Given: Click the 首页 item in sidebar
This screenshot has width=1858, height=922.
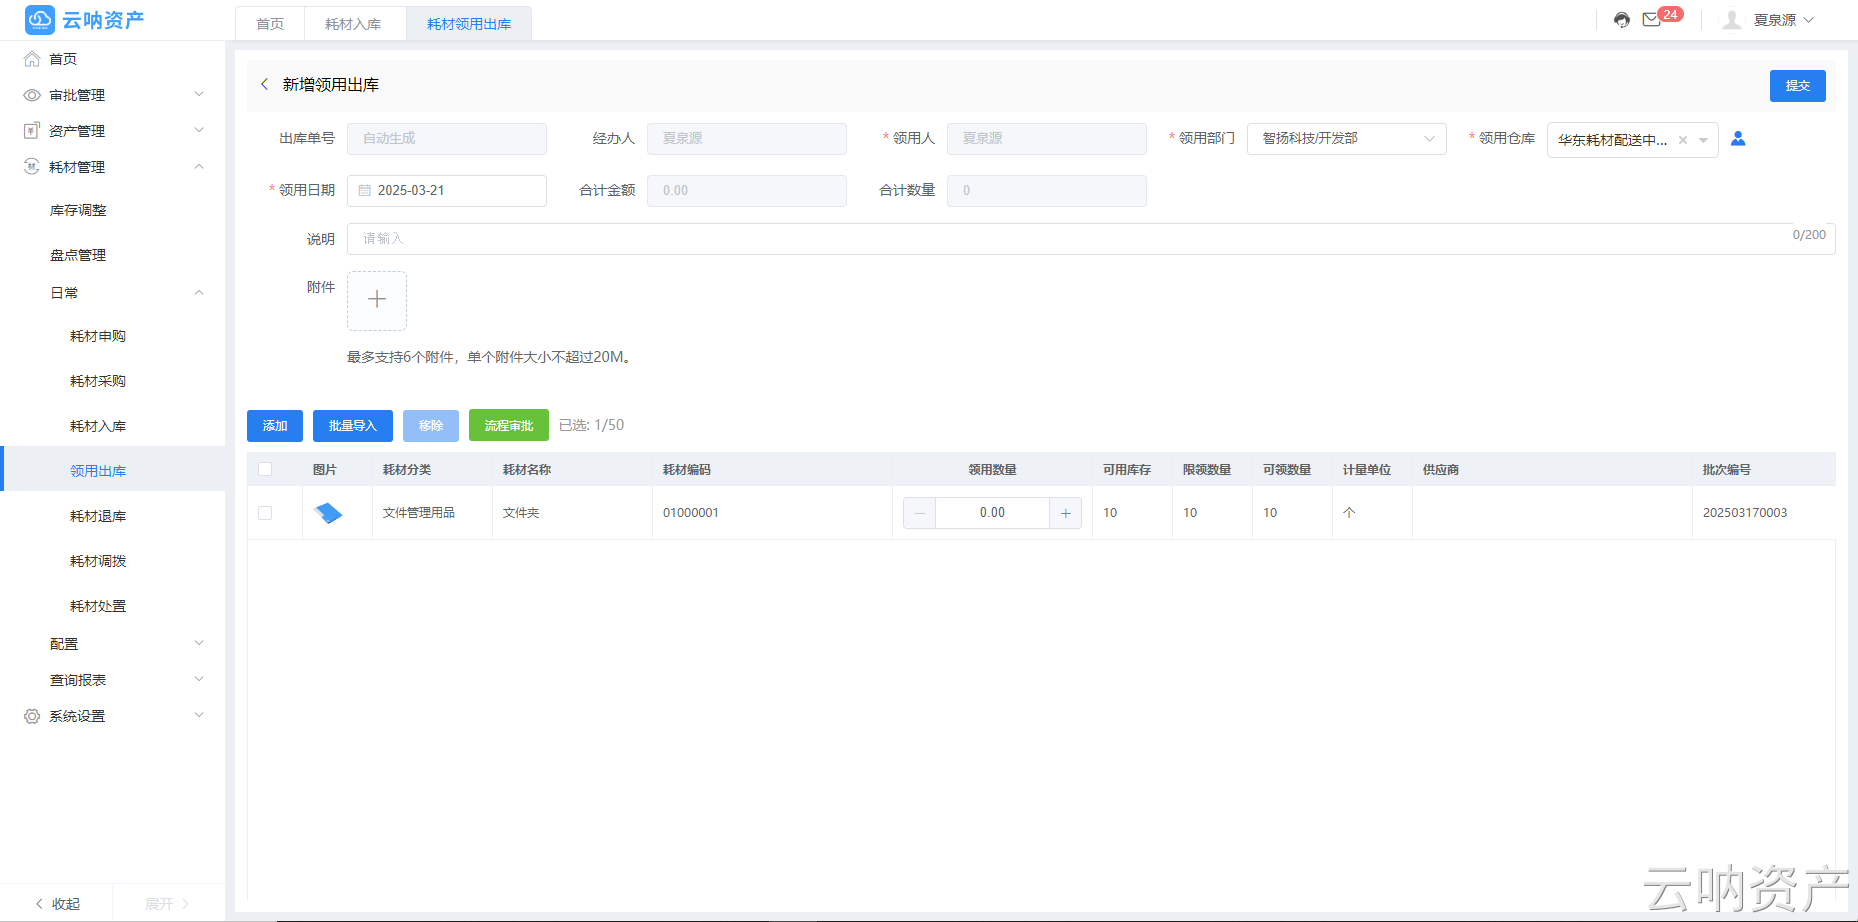Looking at the screenshot, I should click(63, 59).
